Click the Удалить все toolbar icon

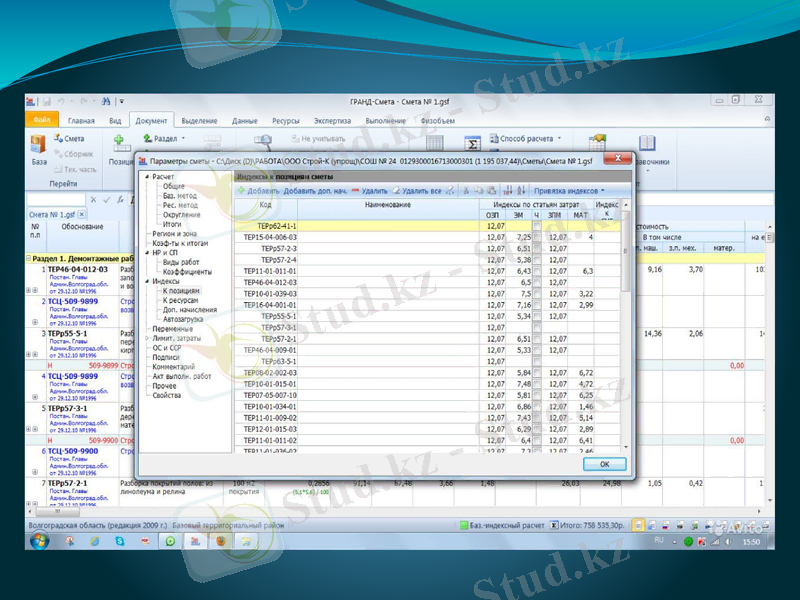(397, 190)
